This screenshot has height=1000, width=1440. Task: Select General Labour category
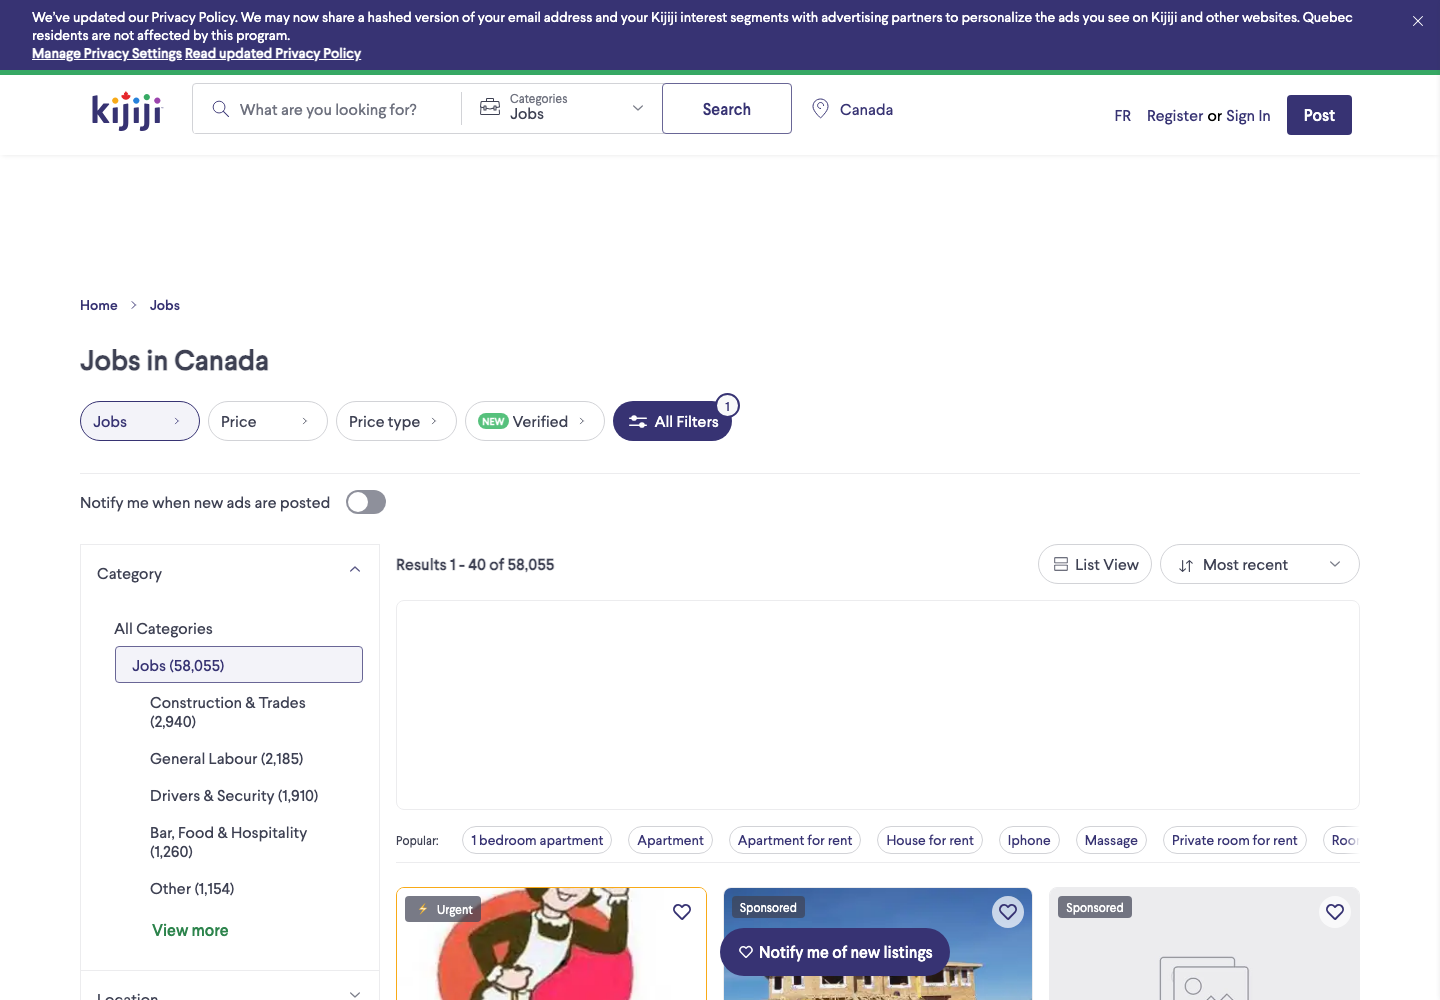pos(226,758)
